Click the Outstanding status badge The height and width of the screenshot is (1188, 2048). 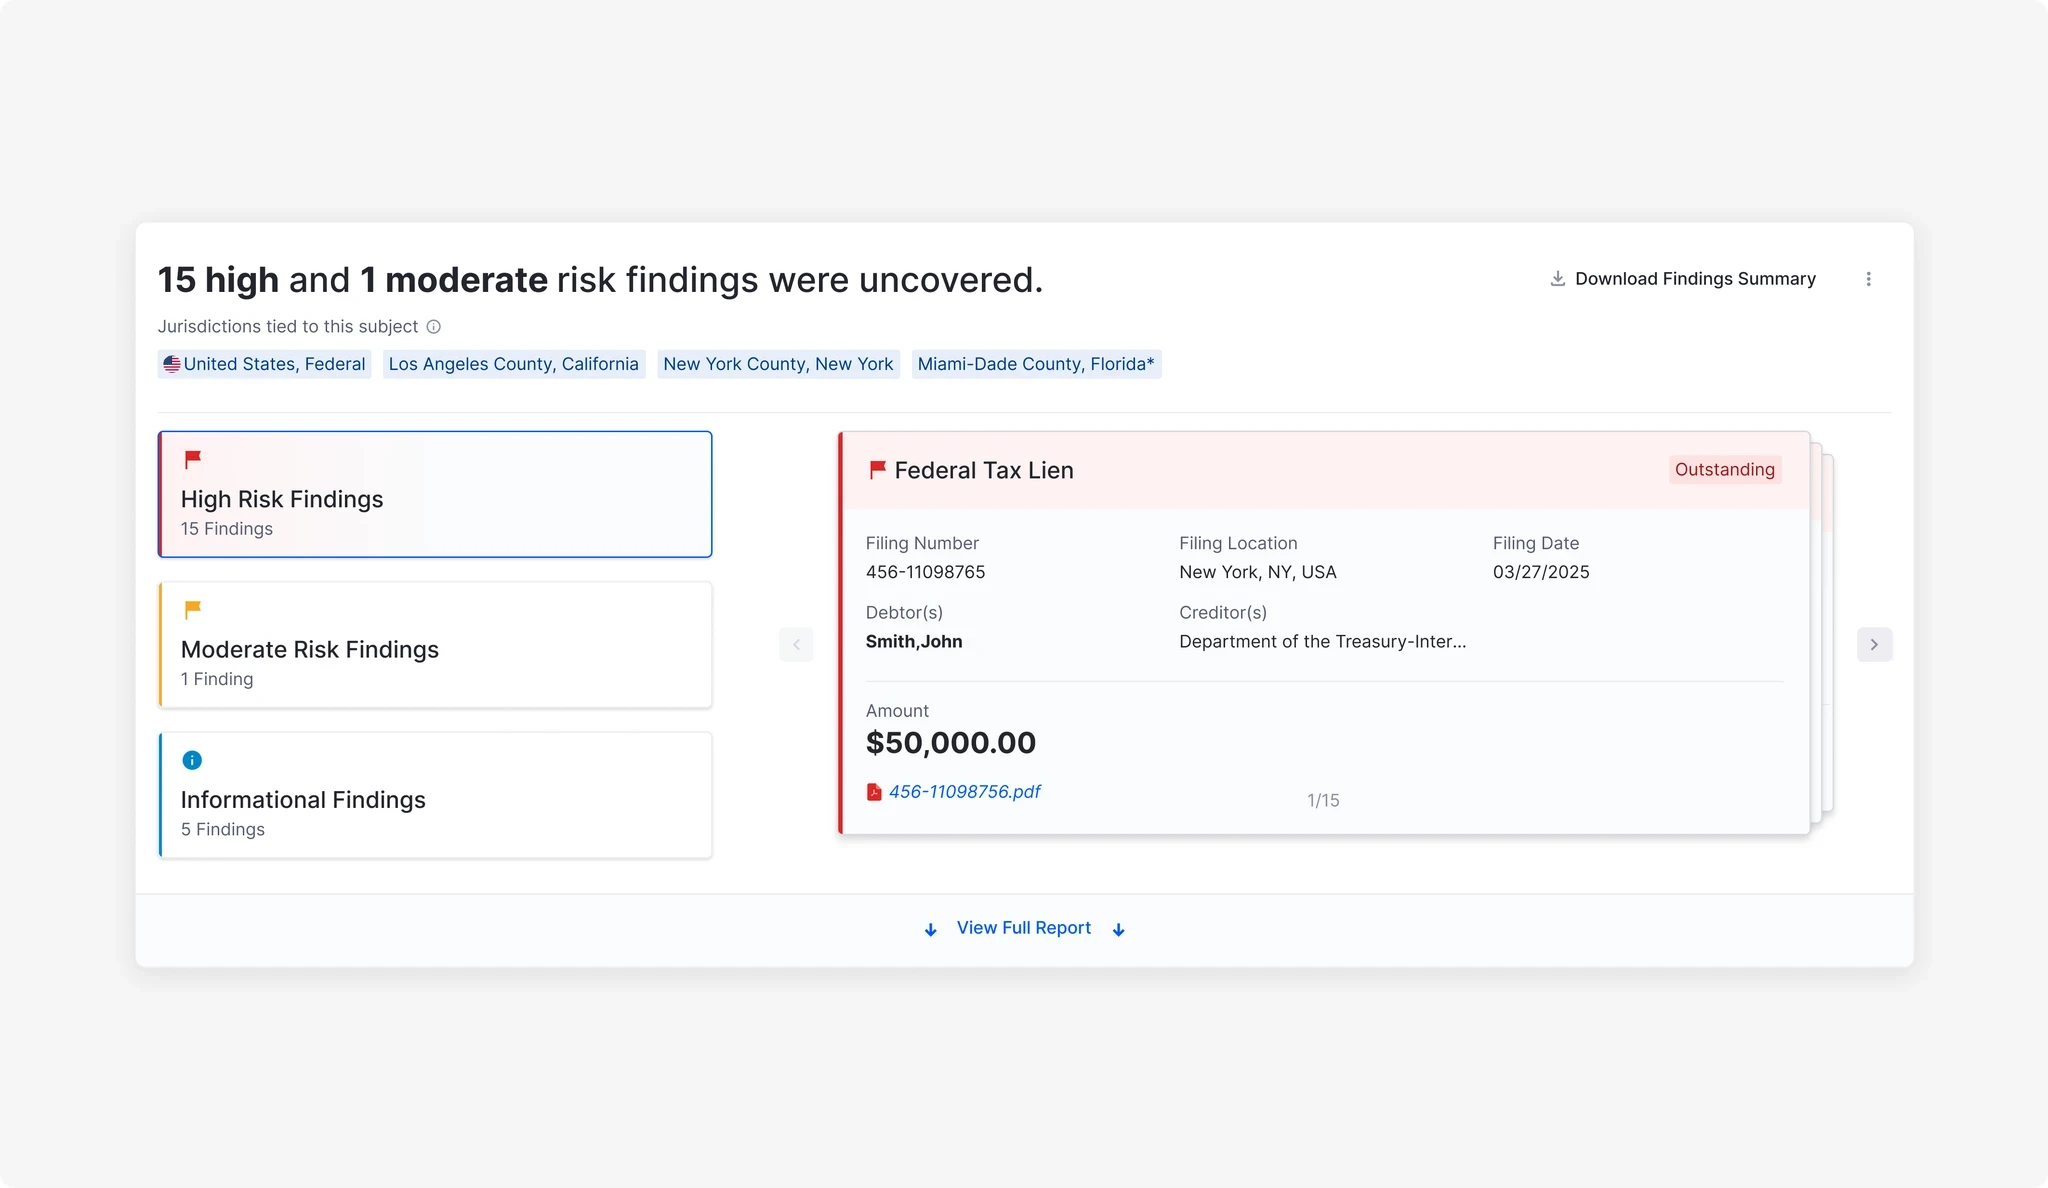pyautogui.click(x=1724, y=469)
